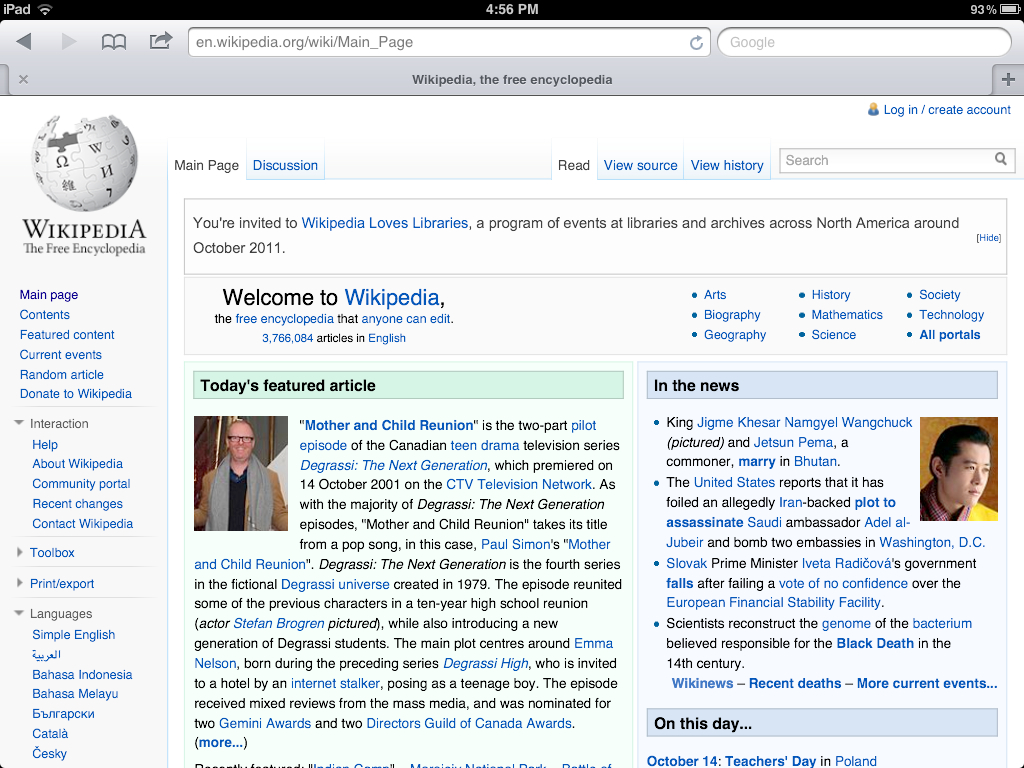Switch language to Bahasa Indonesia
The width and height of the screenshot is (1024, 768).
[82, 675]
